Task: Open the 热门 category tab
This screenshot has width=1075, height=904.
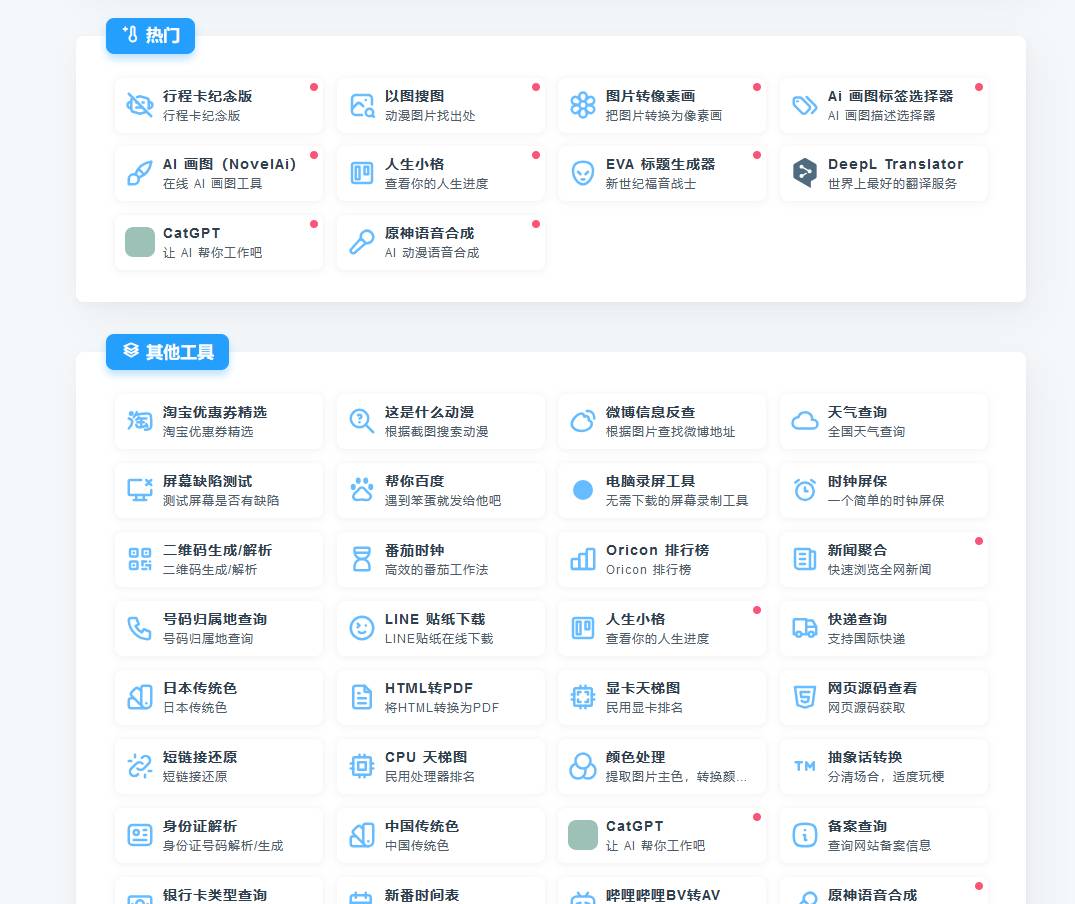Action: pos(151,36)
